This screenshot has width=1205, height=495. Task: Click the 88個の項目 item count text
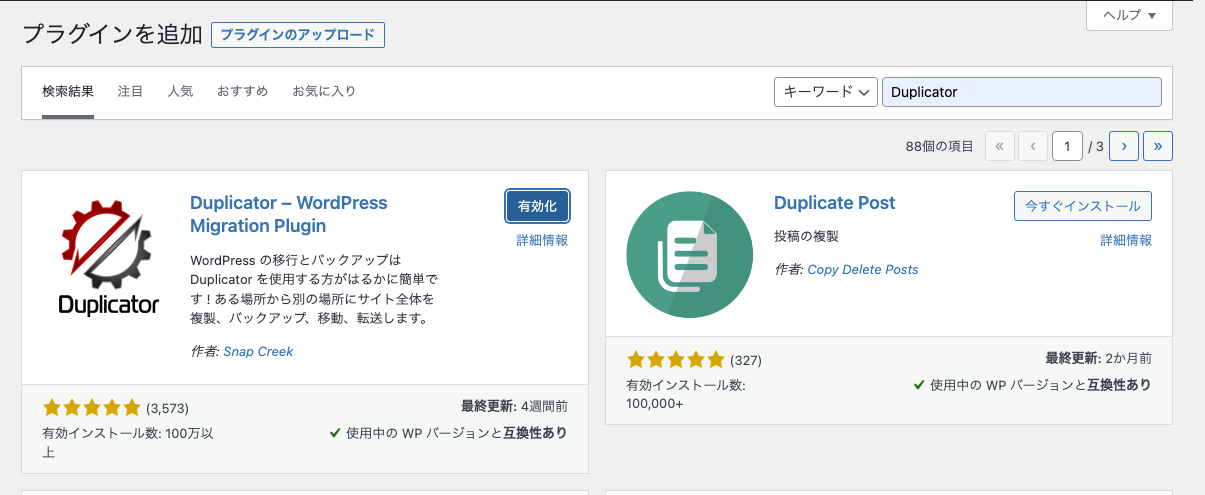click(x=940, y=146)
